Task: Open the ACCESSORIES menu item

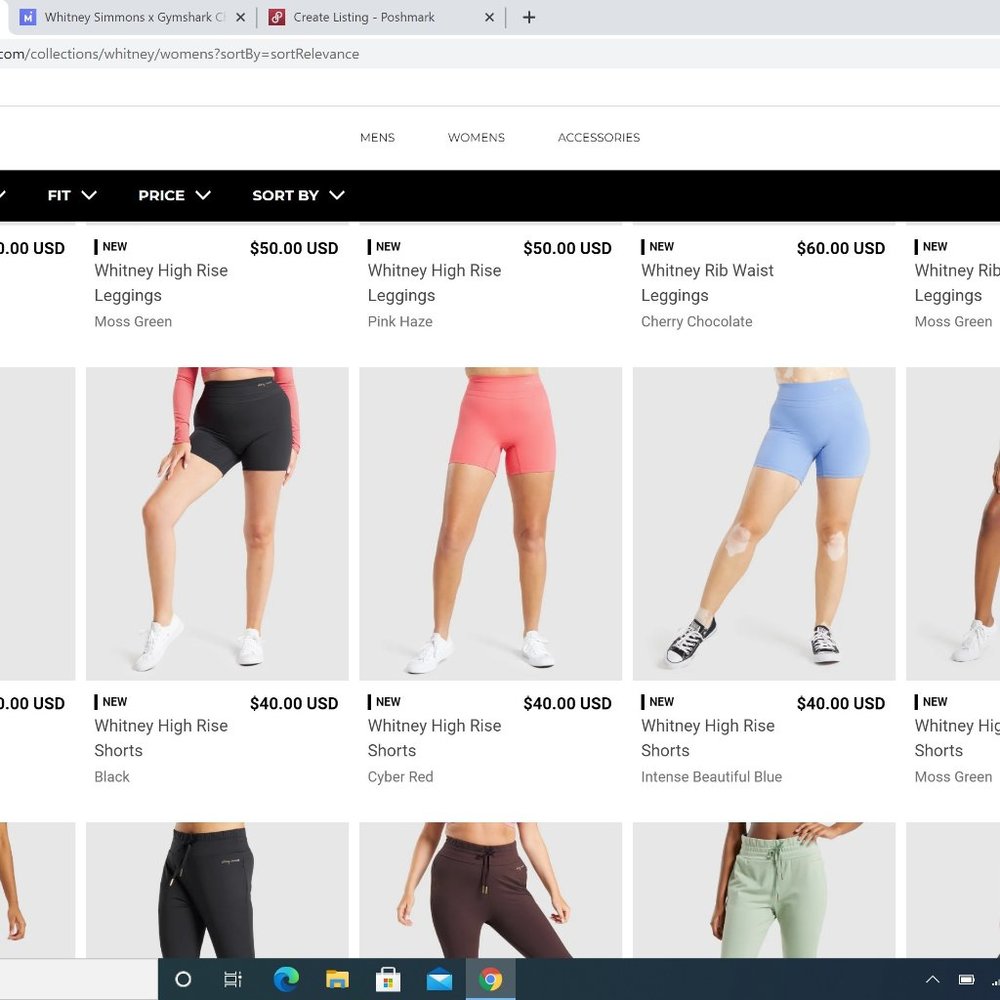Action: point(598,137)
